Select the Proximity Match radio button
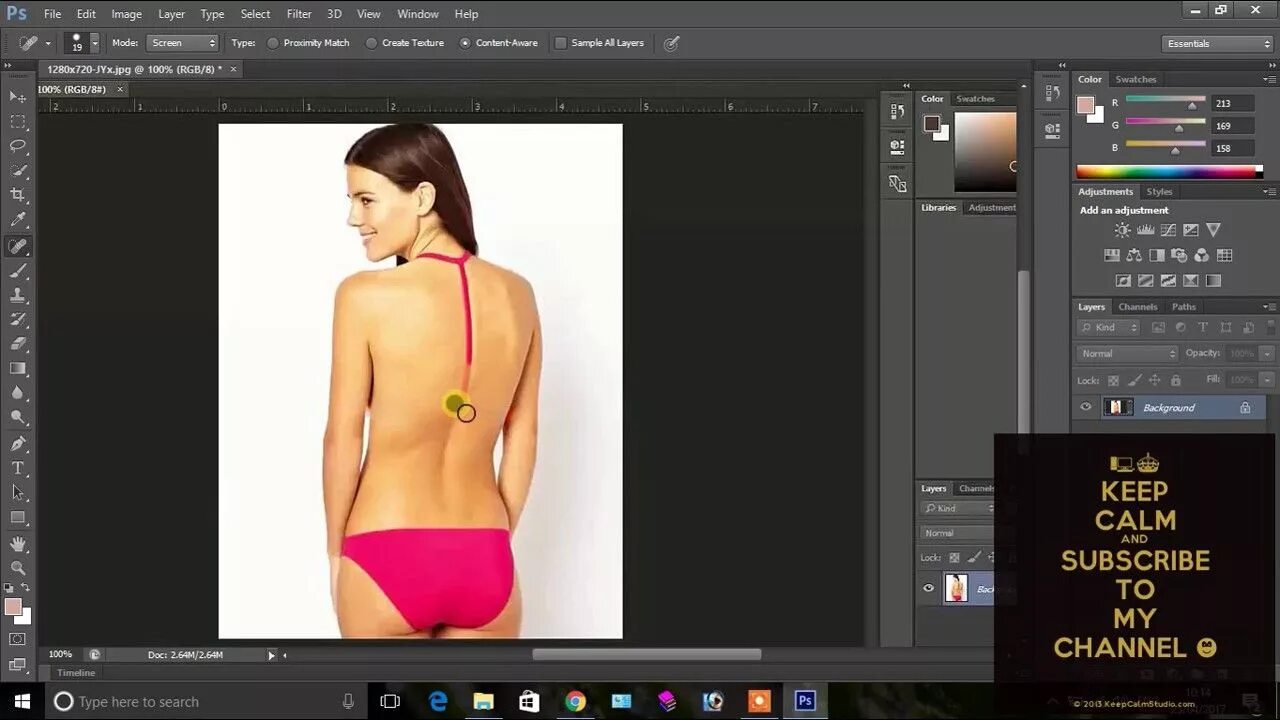This screenshot has width=1280, height=720. point(273,43)
